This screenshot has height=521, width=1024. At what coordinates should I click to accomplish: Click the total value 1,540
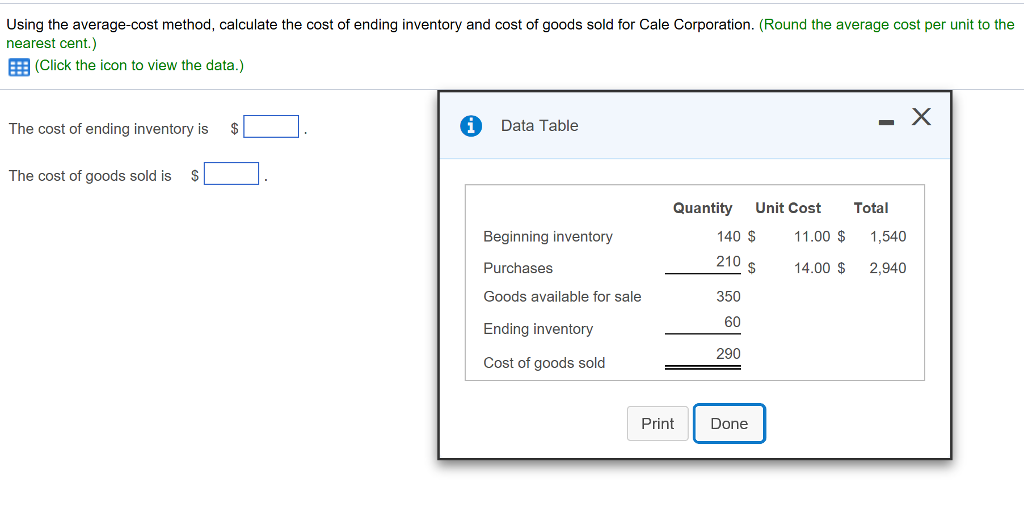pyautogui.click(x=888, y=236)
